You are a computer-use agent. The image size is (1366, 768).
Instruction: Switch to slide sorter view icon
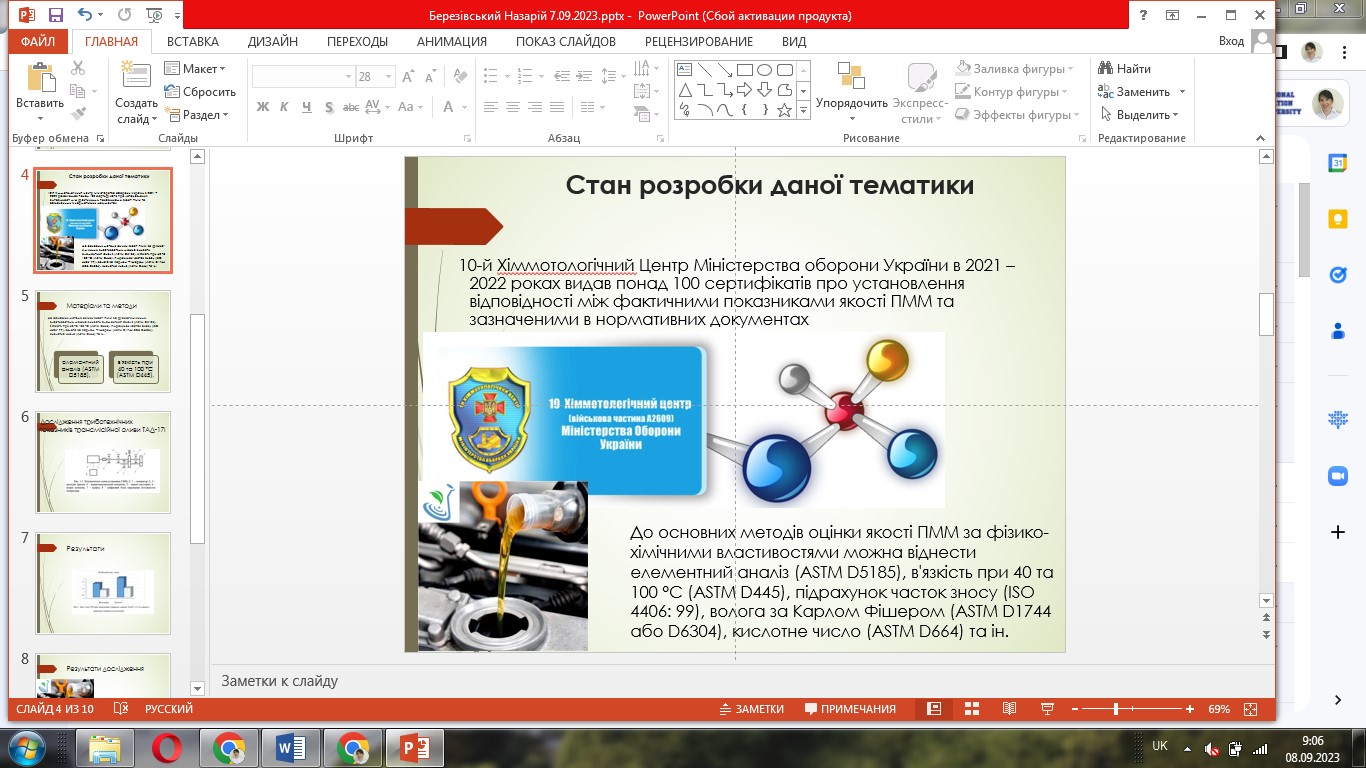971,709
